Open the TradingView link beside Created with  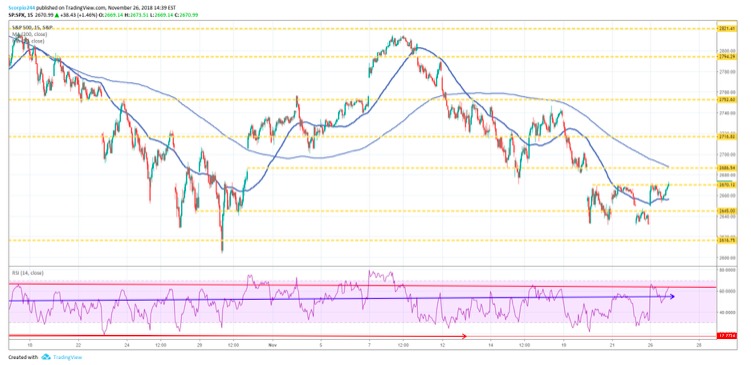coord(67,357)
